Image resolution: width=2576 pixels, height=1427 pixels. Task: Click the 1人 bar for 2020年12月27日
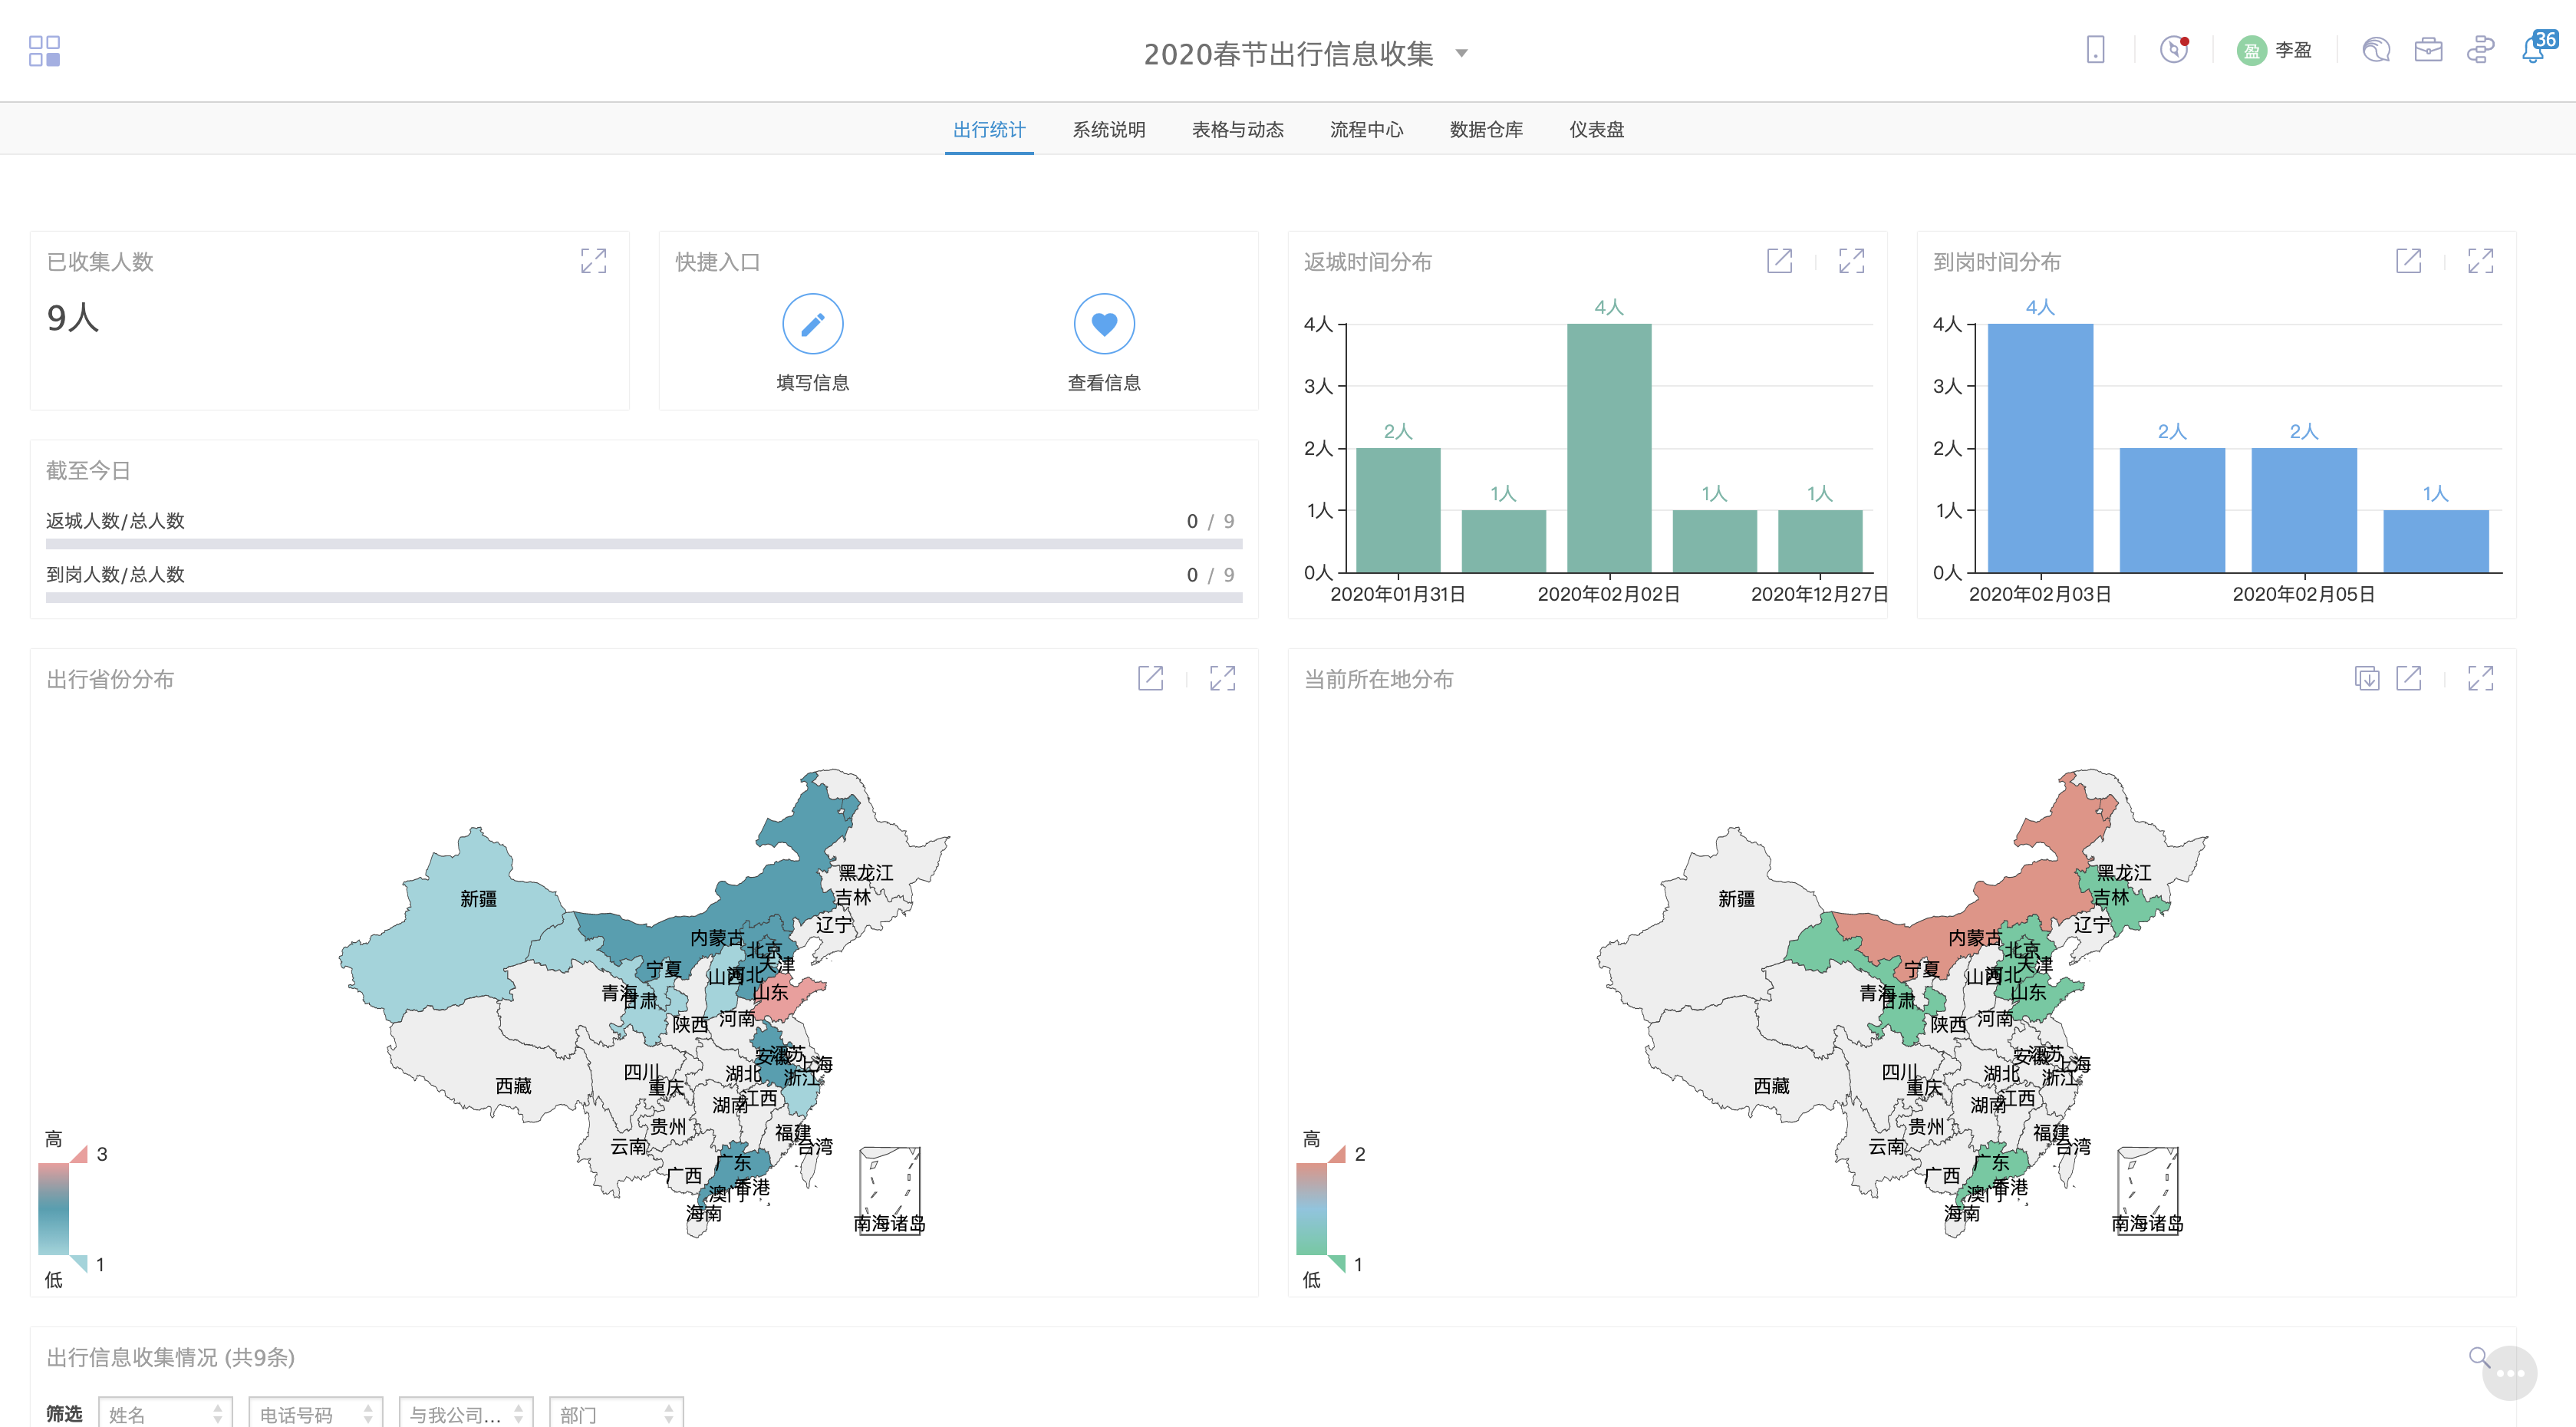coord(1819,541)
